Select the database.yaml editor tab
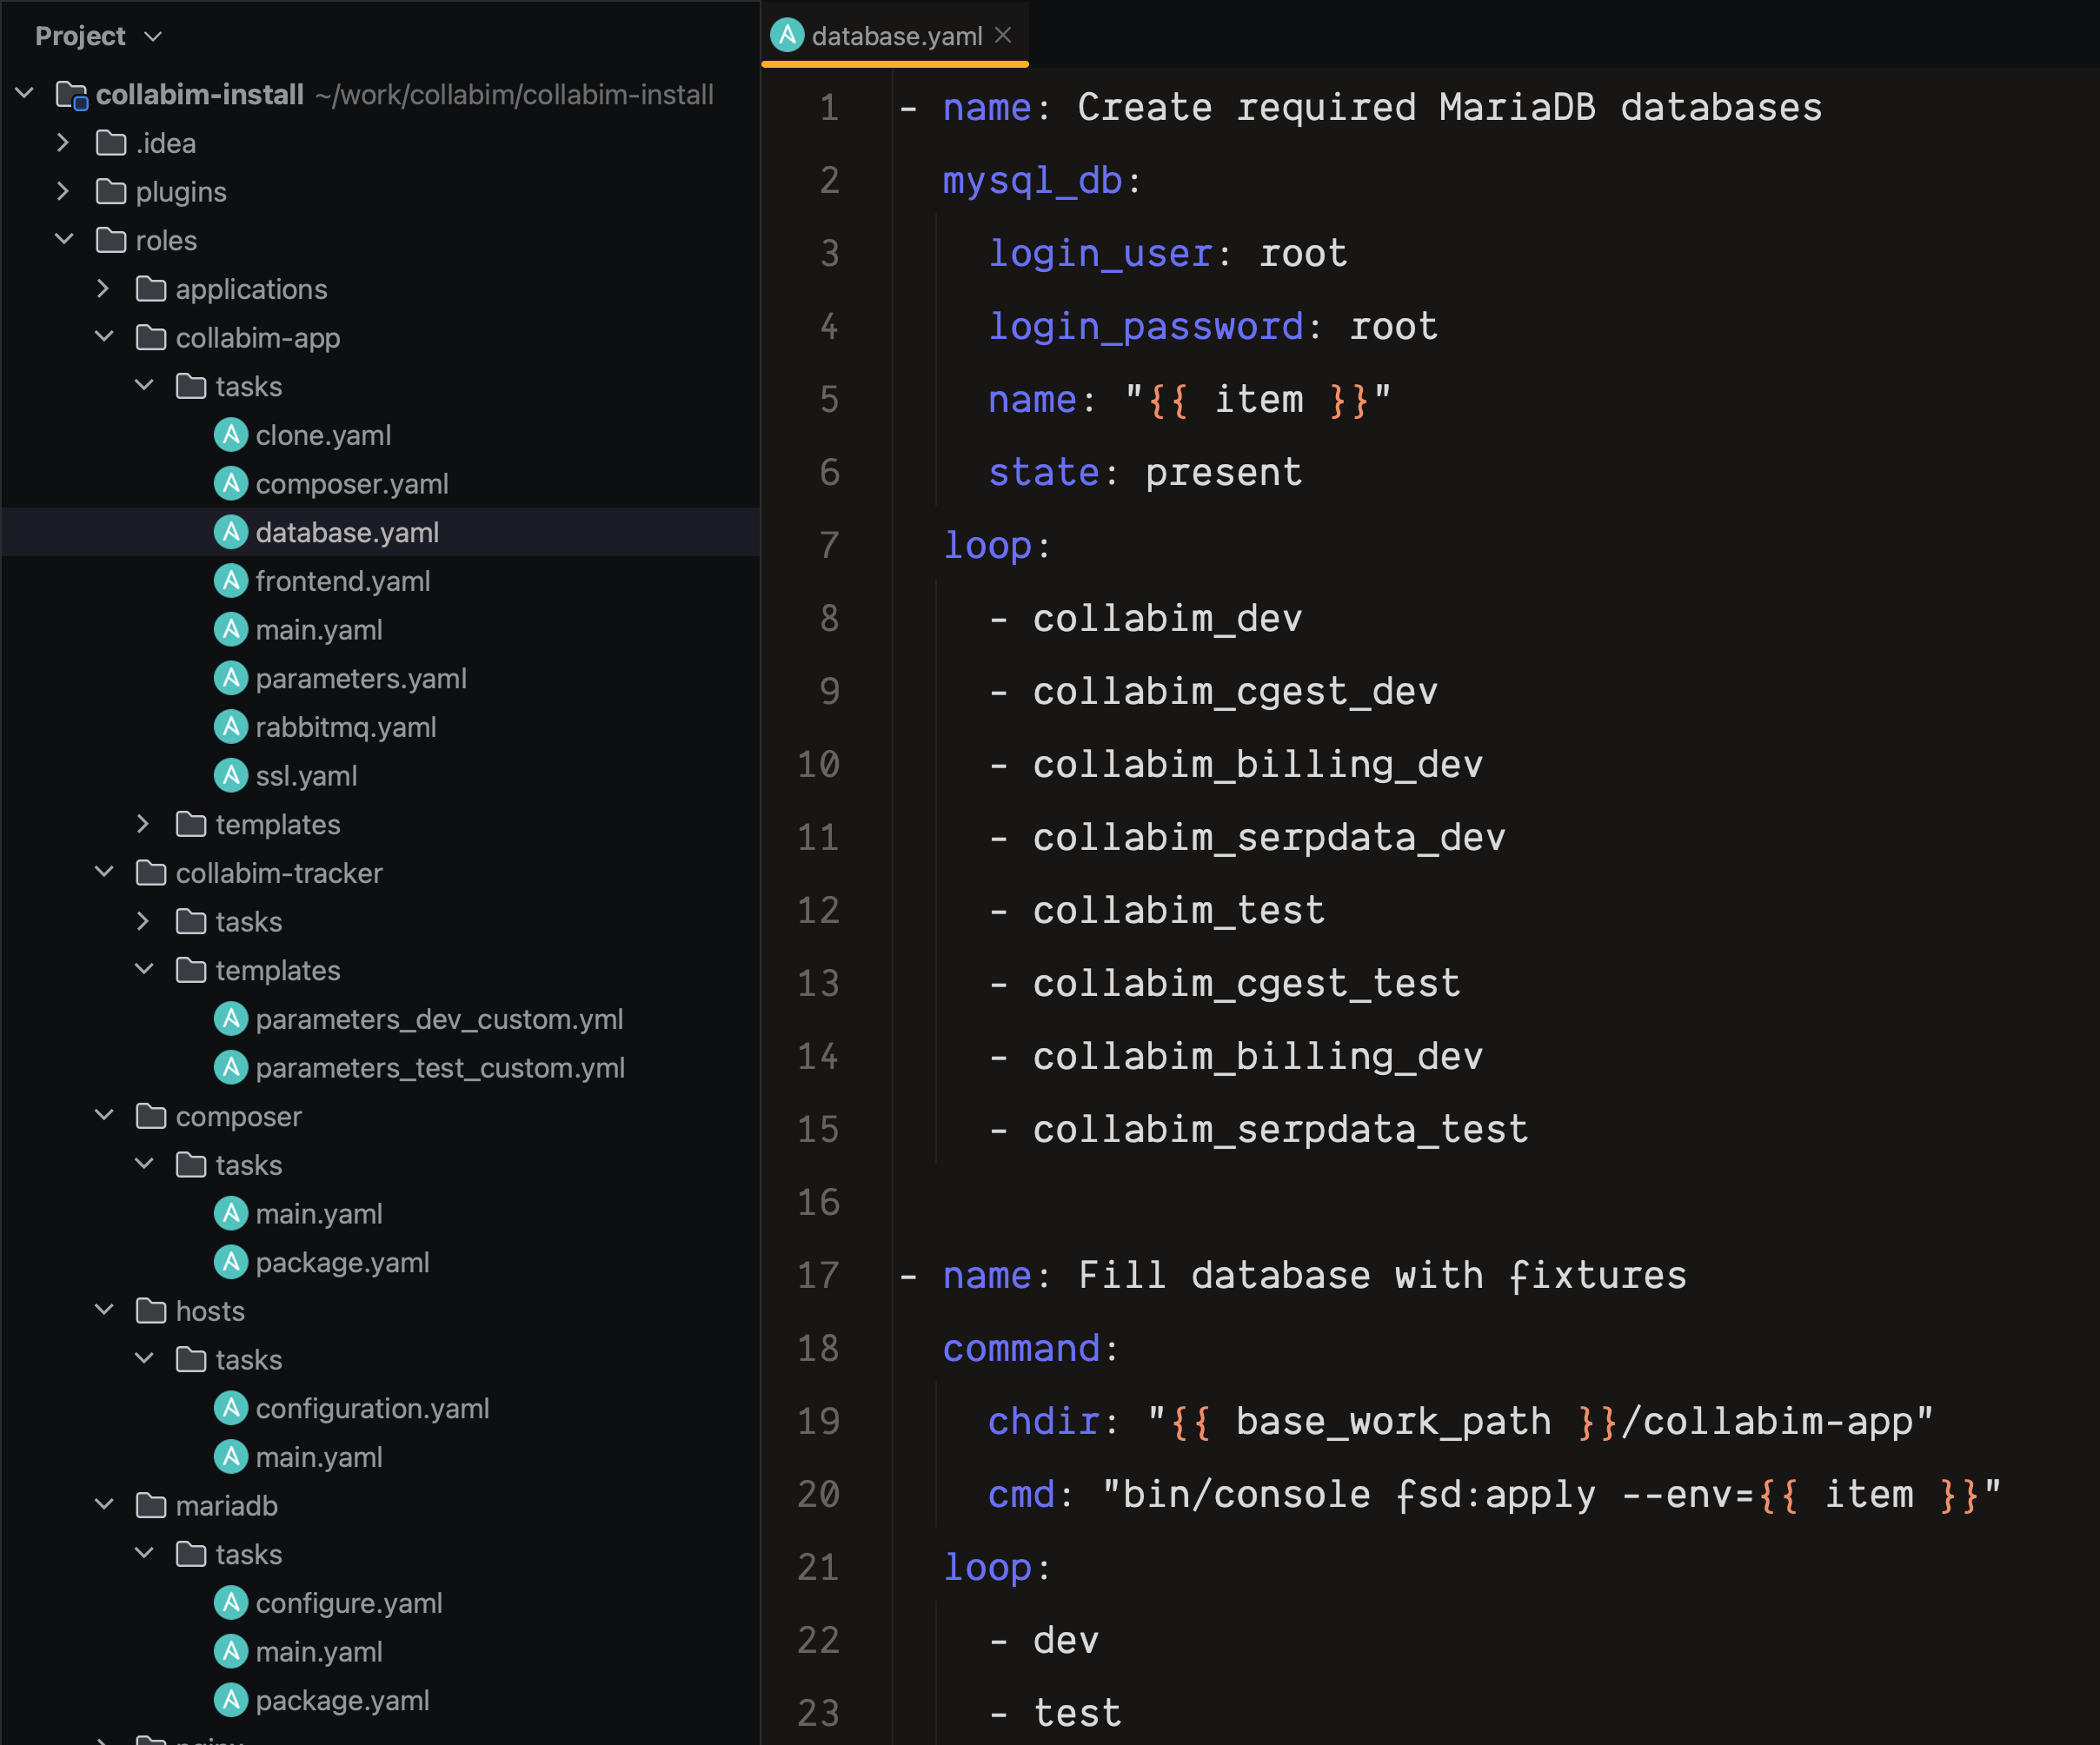 pyautogui.click(x=895, y=35)
